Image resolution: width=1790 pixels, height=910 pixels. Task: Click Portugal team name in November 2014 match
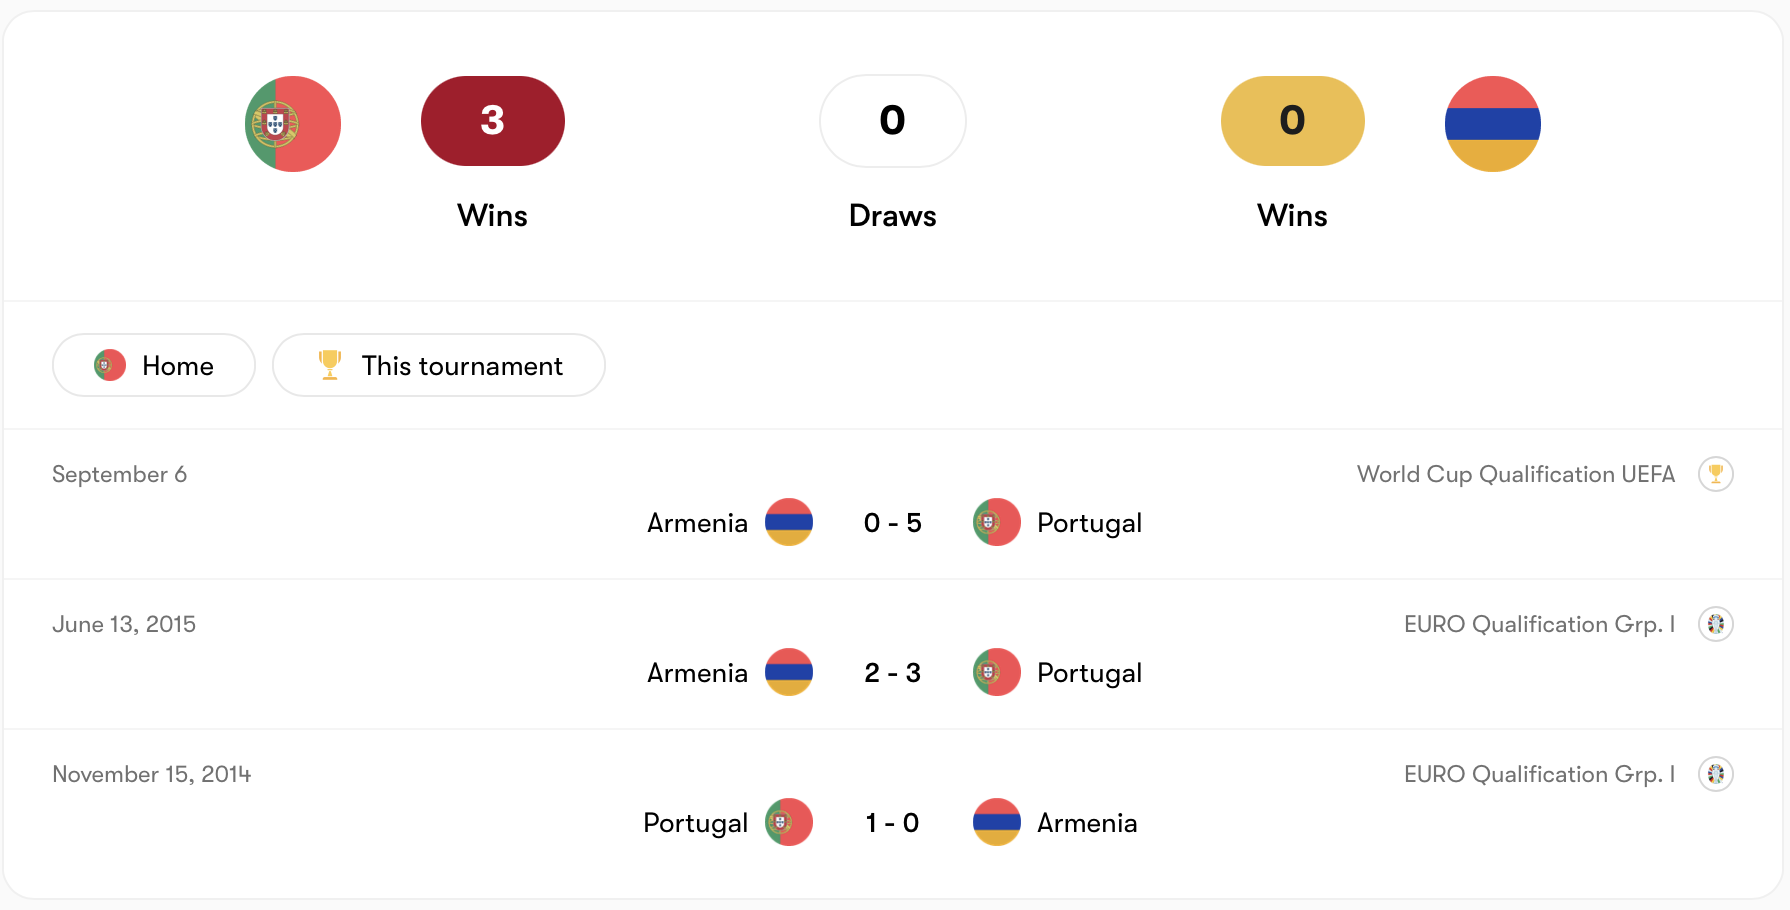[x=695, y=823]
